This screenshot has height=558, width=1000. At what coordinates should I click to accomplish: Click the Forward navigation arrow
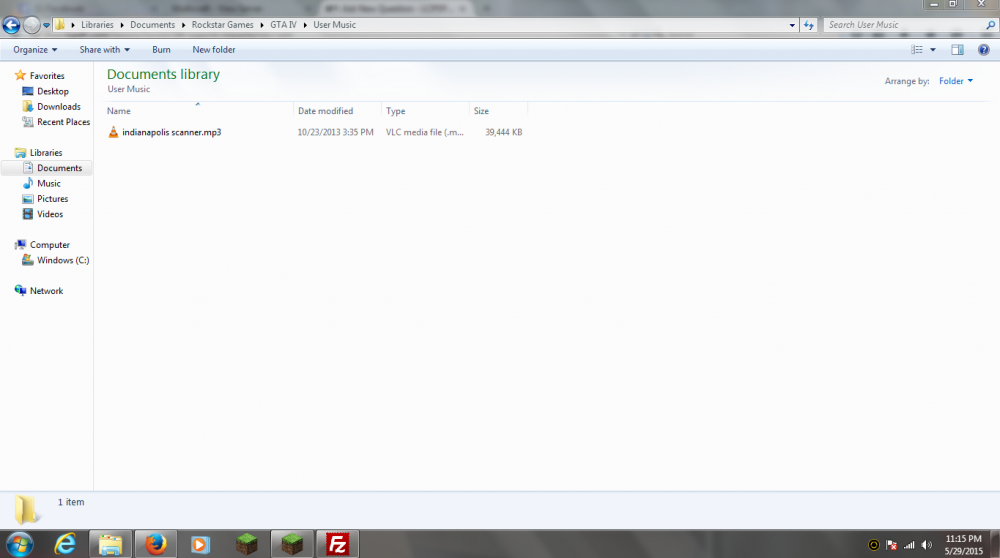[31, 25]
